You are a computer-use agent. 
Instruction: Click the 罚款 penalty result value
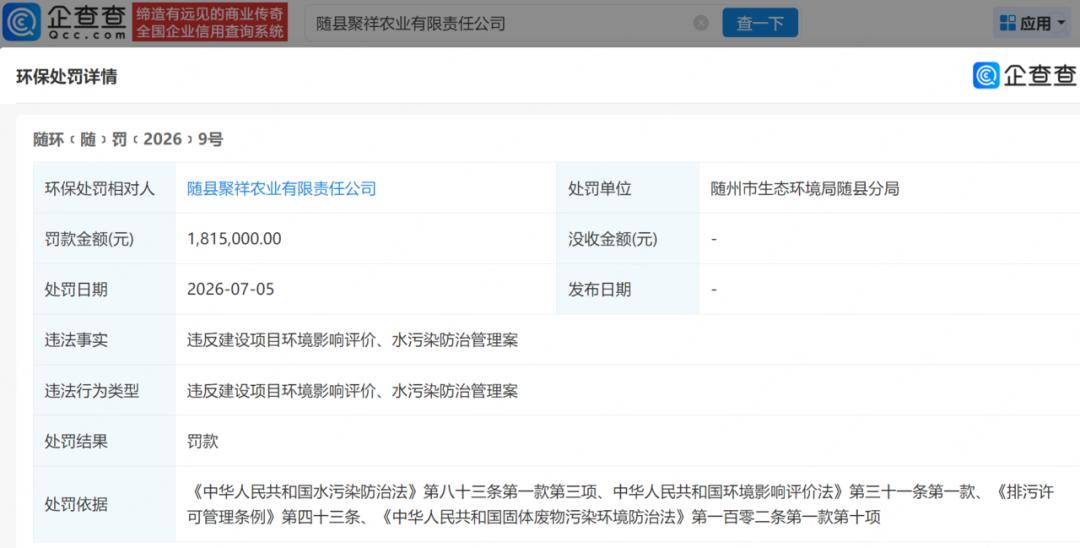click(x=202, y=441)
